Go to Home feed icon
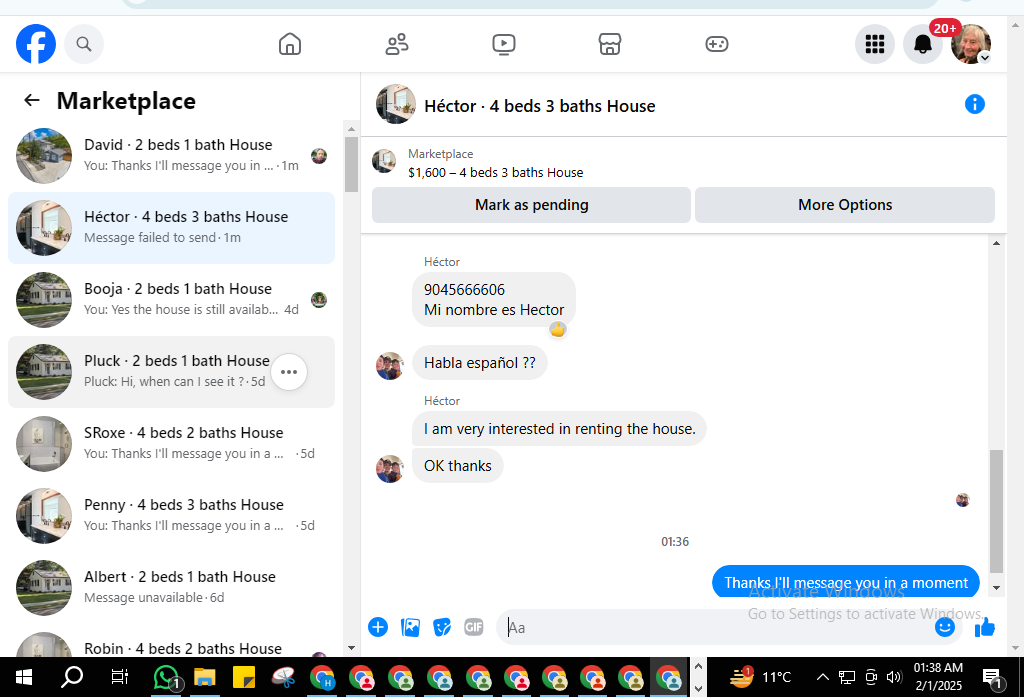 click(x=290, y=44)
